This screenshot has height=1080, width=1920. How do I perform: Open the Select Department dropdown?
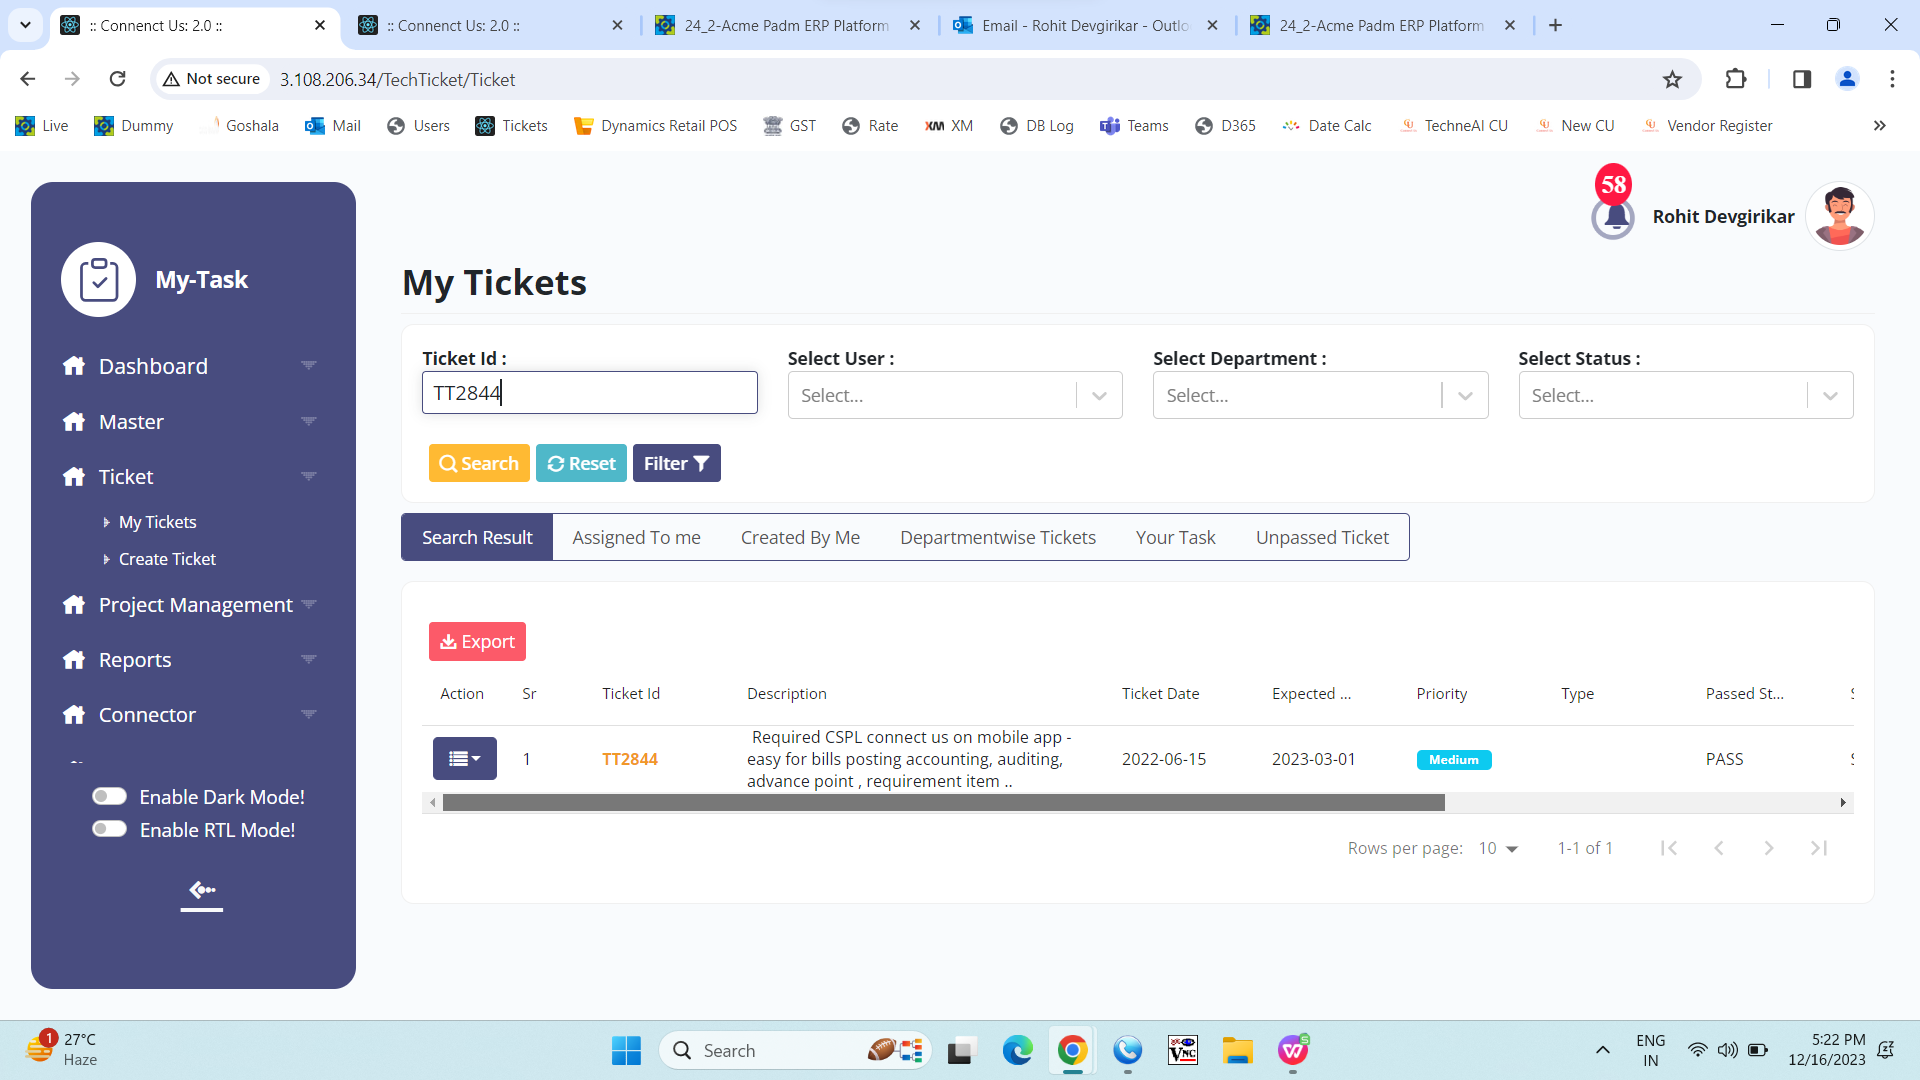click(1320, 395)
